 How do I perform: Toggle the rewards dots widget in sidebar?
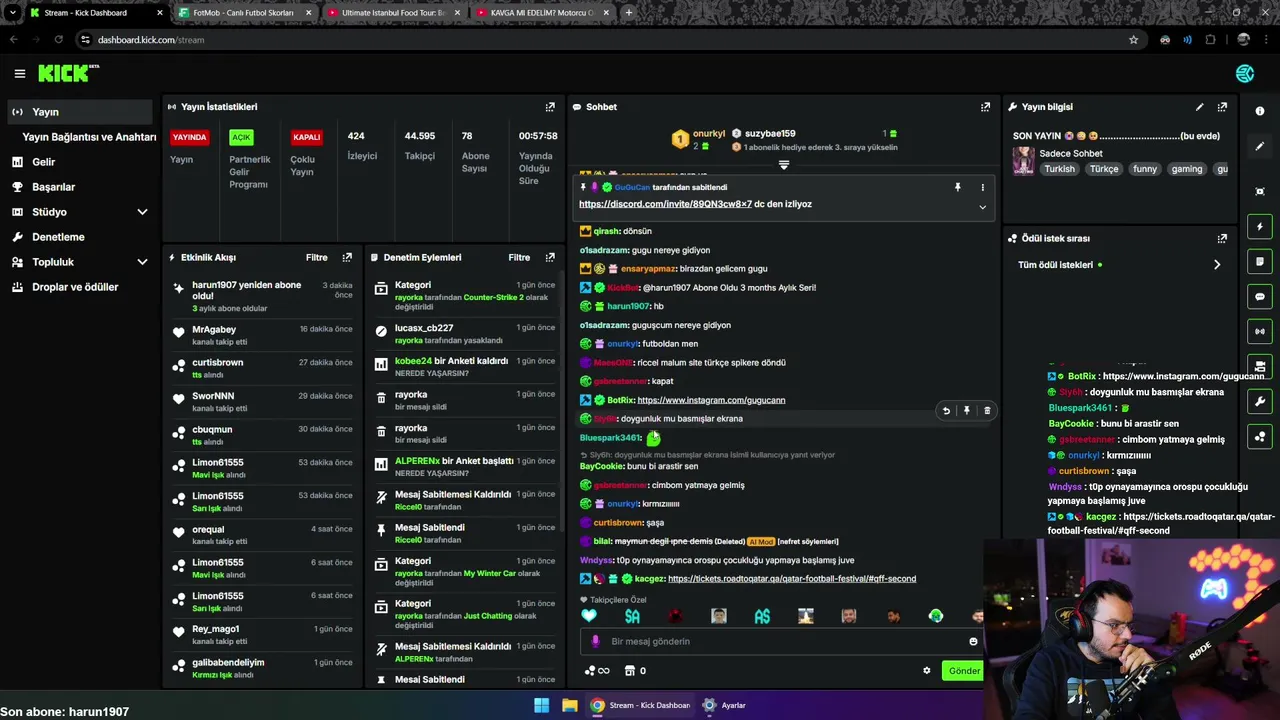(1260, 436)
